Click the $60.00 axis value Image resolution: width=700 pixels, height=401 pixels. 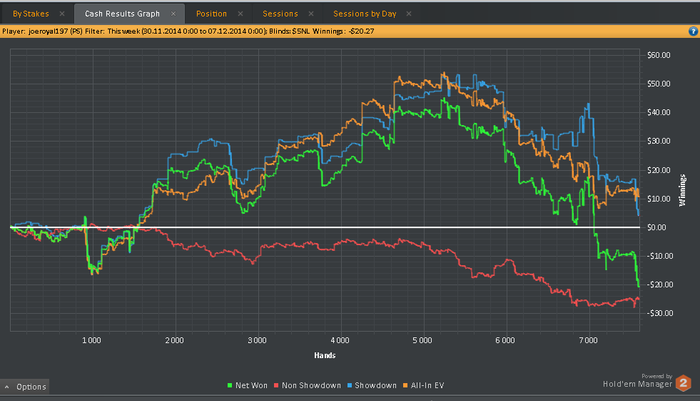(658, 55)
